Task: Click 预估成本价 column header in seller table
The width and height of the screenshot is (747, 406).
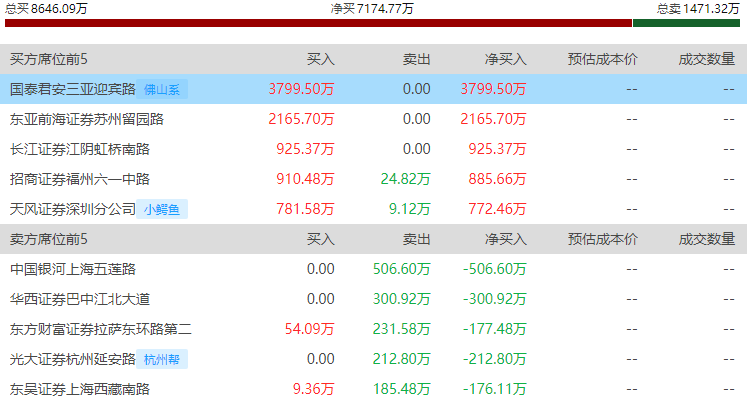Action: tap(603, 239)
